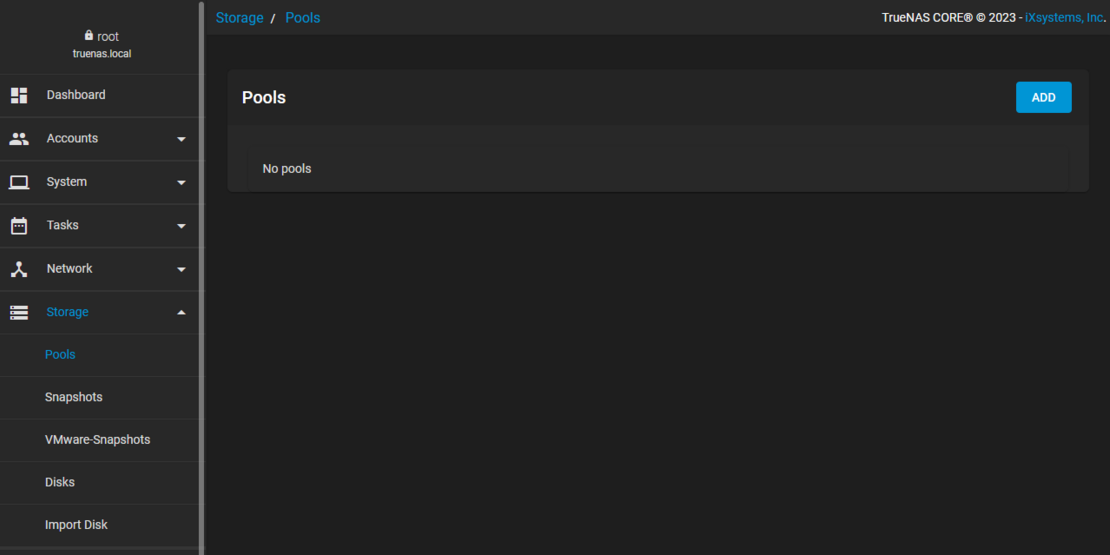Click the System laptop icon
Screen dimensions: 1110x555
(x=19, y=182)
